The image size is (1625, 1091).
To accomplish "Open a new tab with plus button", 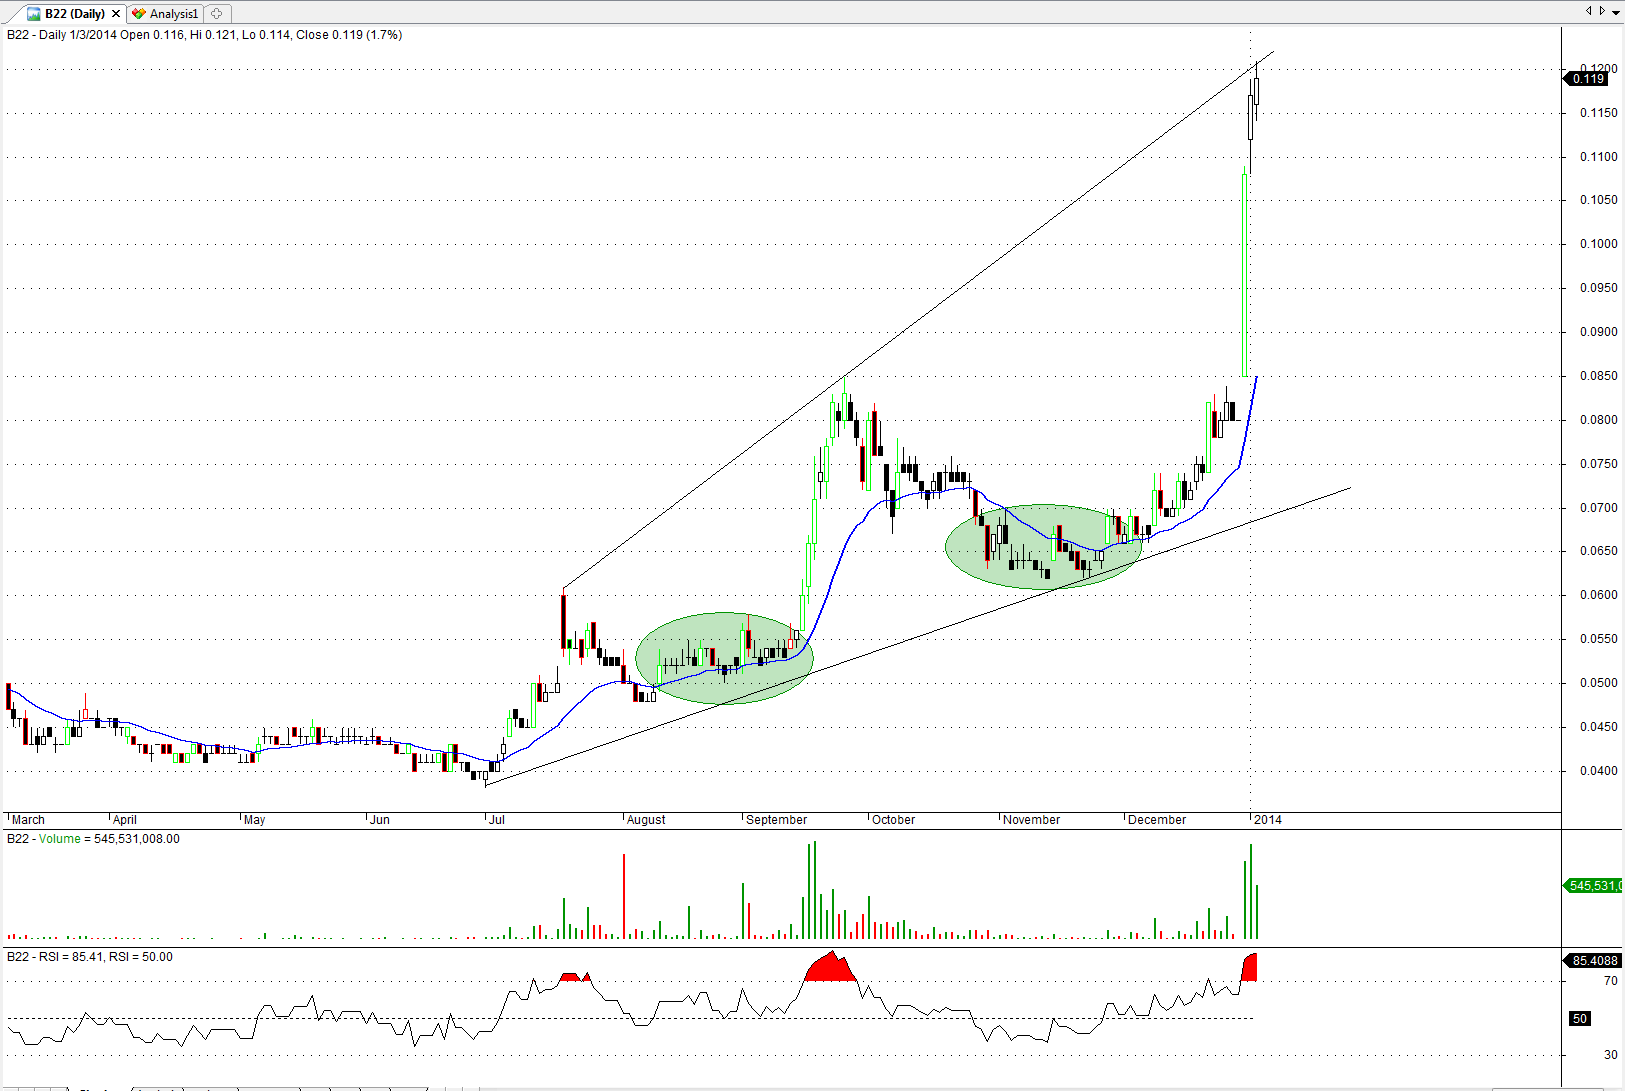I will (x=217, y=14).
